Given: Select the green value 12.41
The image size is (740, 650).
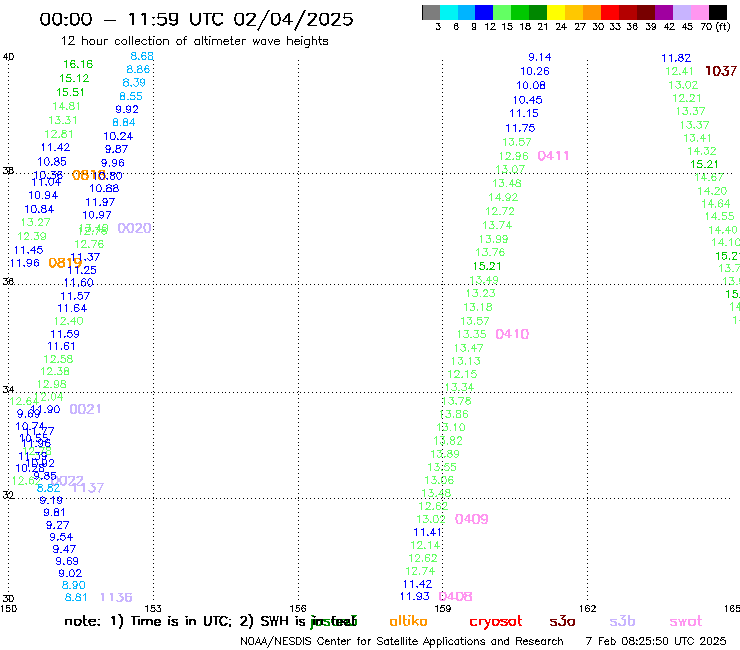Looking at the screenshot, I should click(x=679, y=72).
